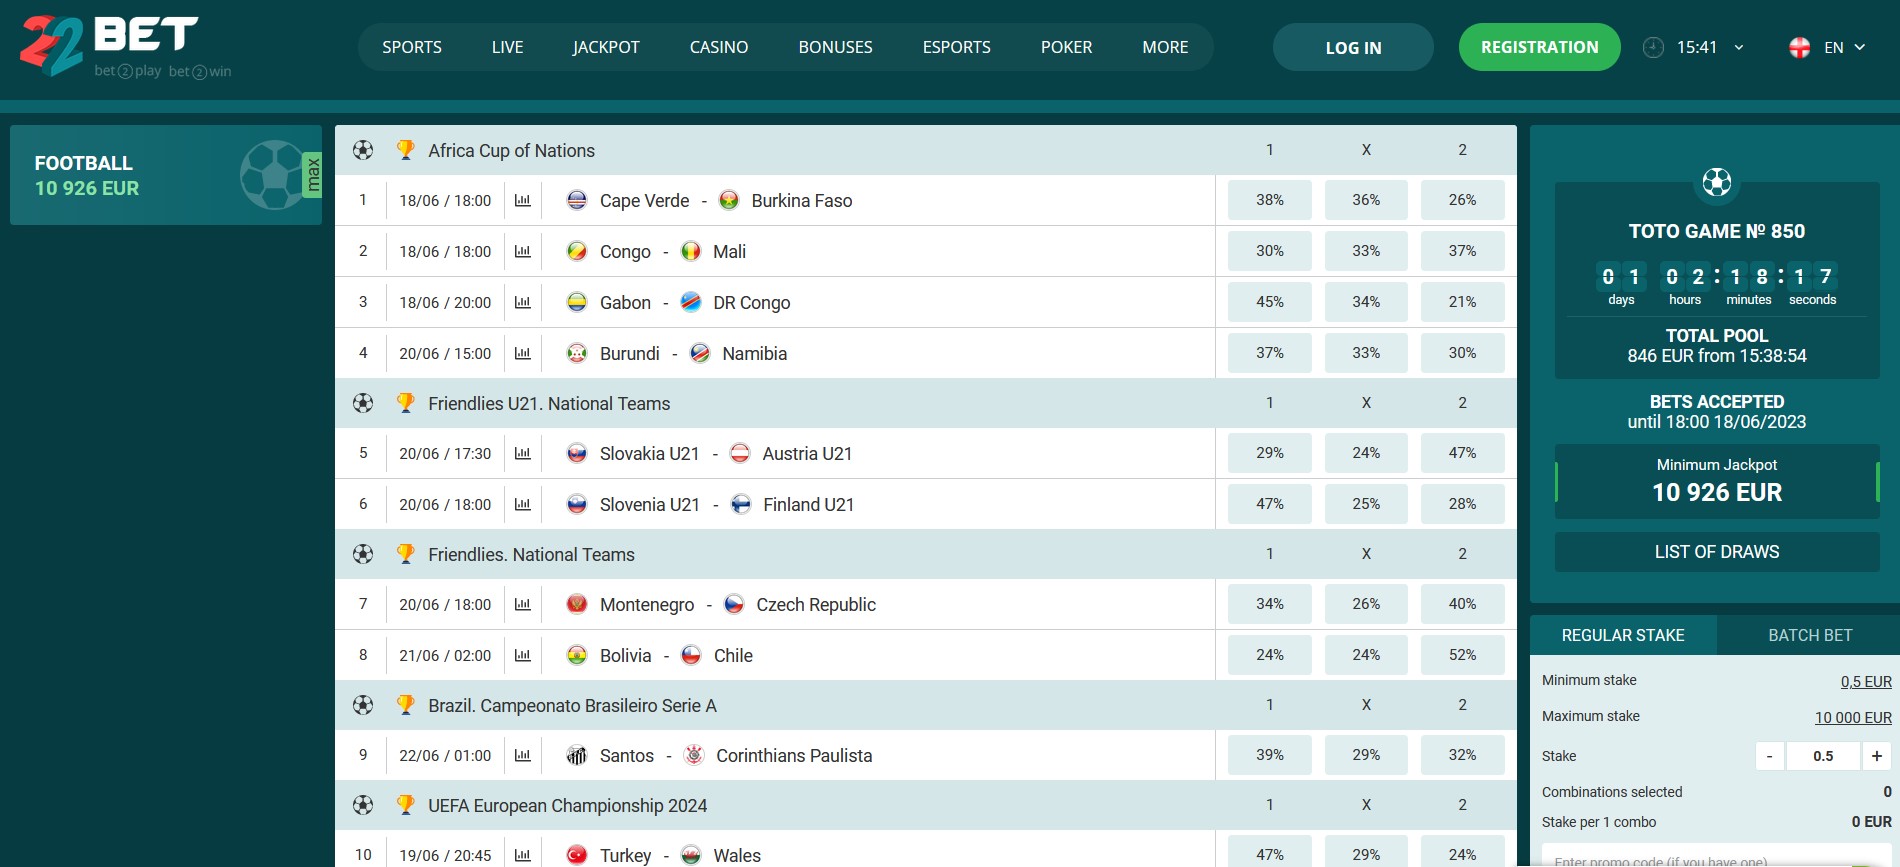Click the Santos club crest icon

577,755
